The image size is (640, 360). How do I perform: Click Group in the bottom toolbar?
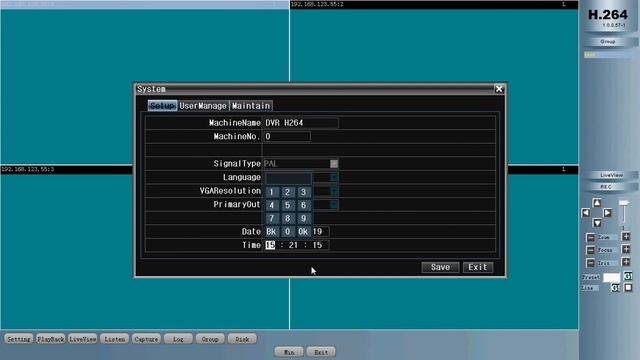tap(210, 339)
